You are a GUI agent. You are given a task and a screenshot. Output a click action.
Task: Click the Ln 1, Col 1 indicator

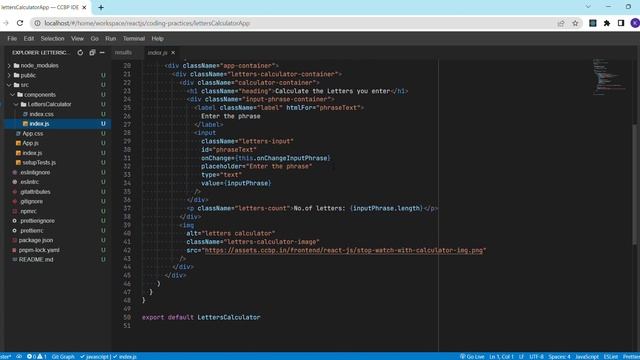[x=501, y=356]
